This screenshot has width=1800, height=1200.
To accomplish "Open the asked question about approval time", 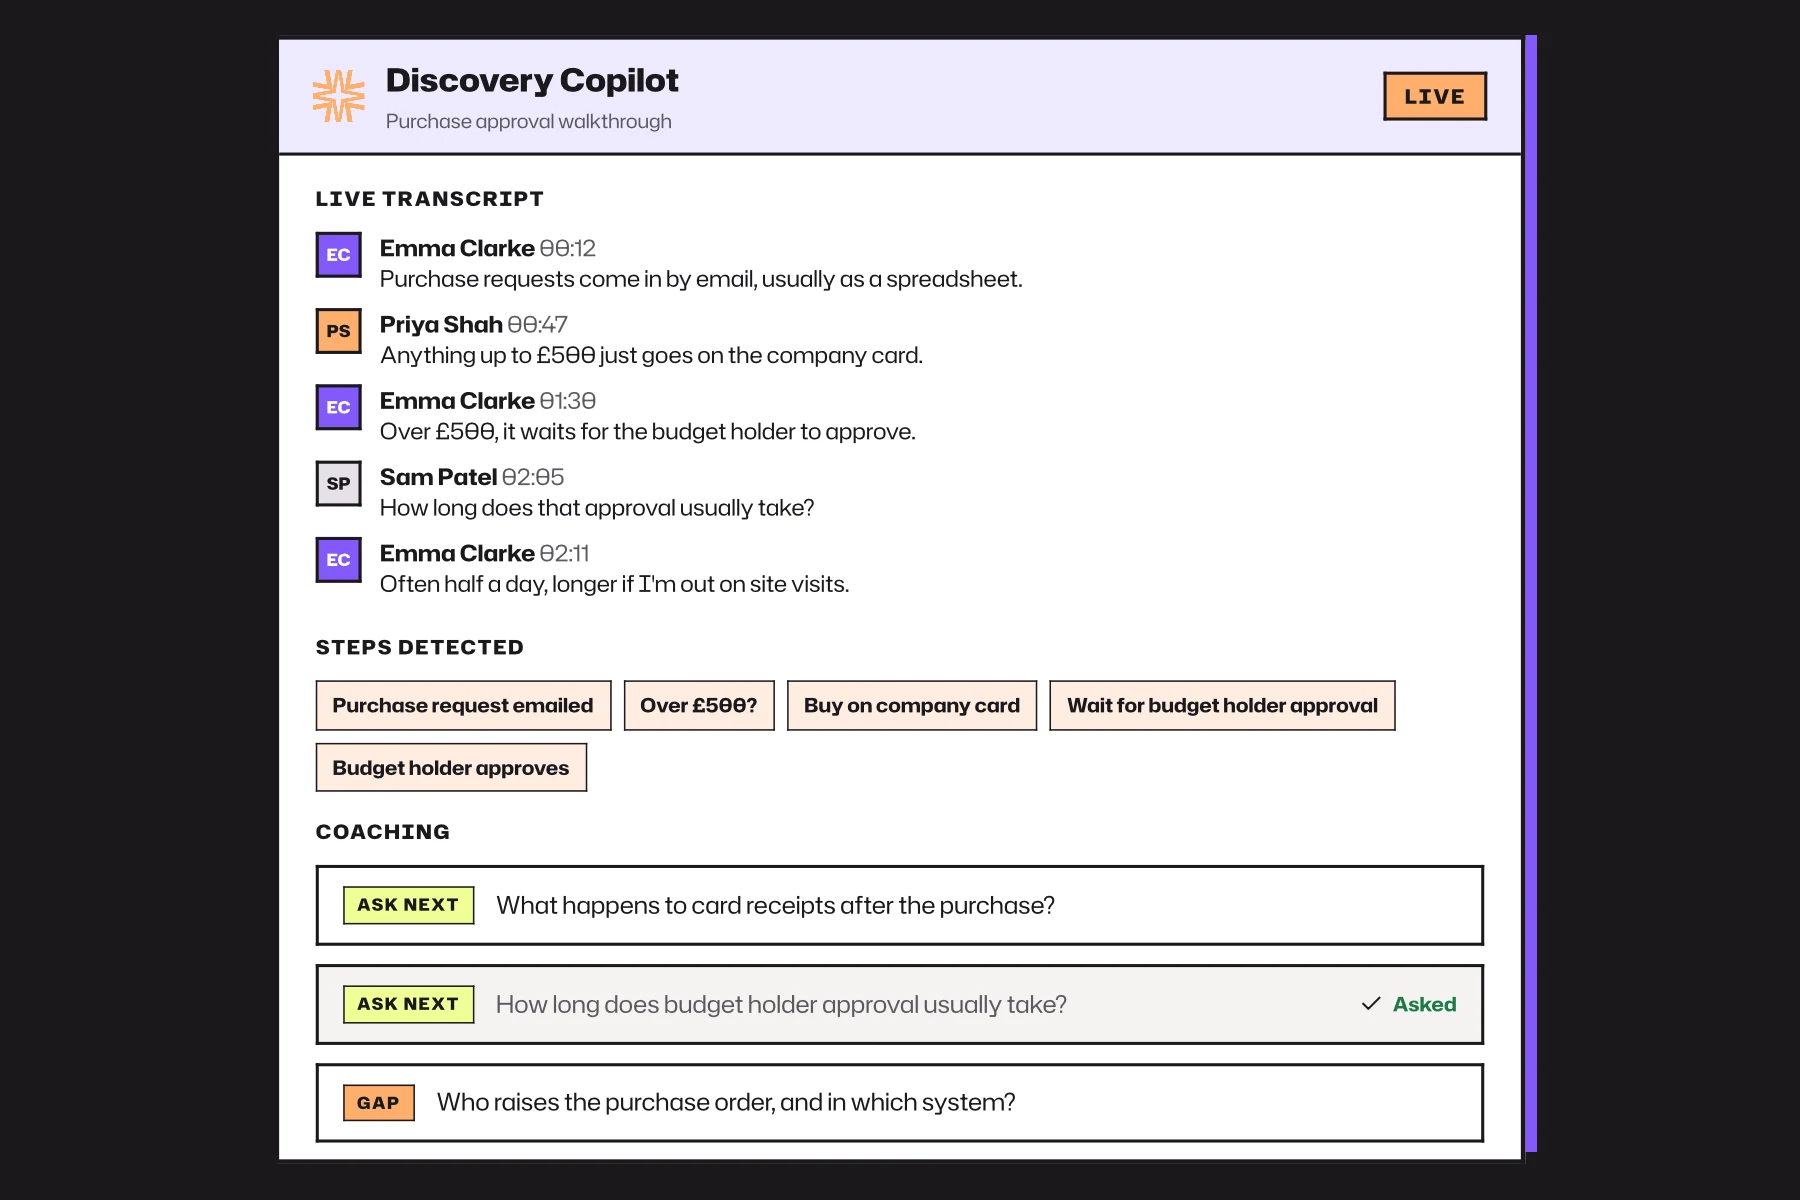I will click(899, 1004).
